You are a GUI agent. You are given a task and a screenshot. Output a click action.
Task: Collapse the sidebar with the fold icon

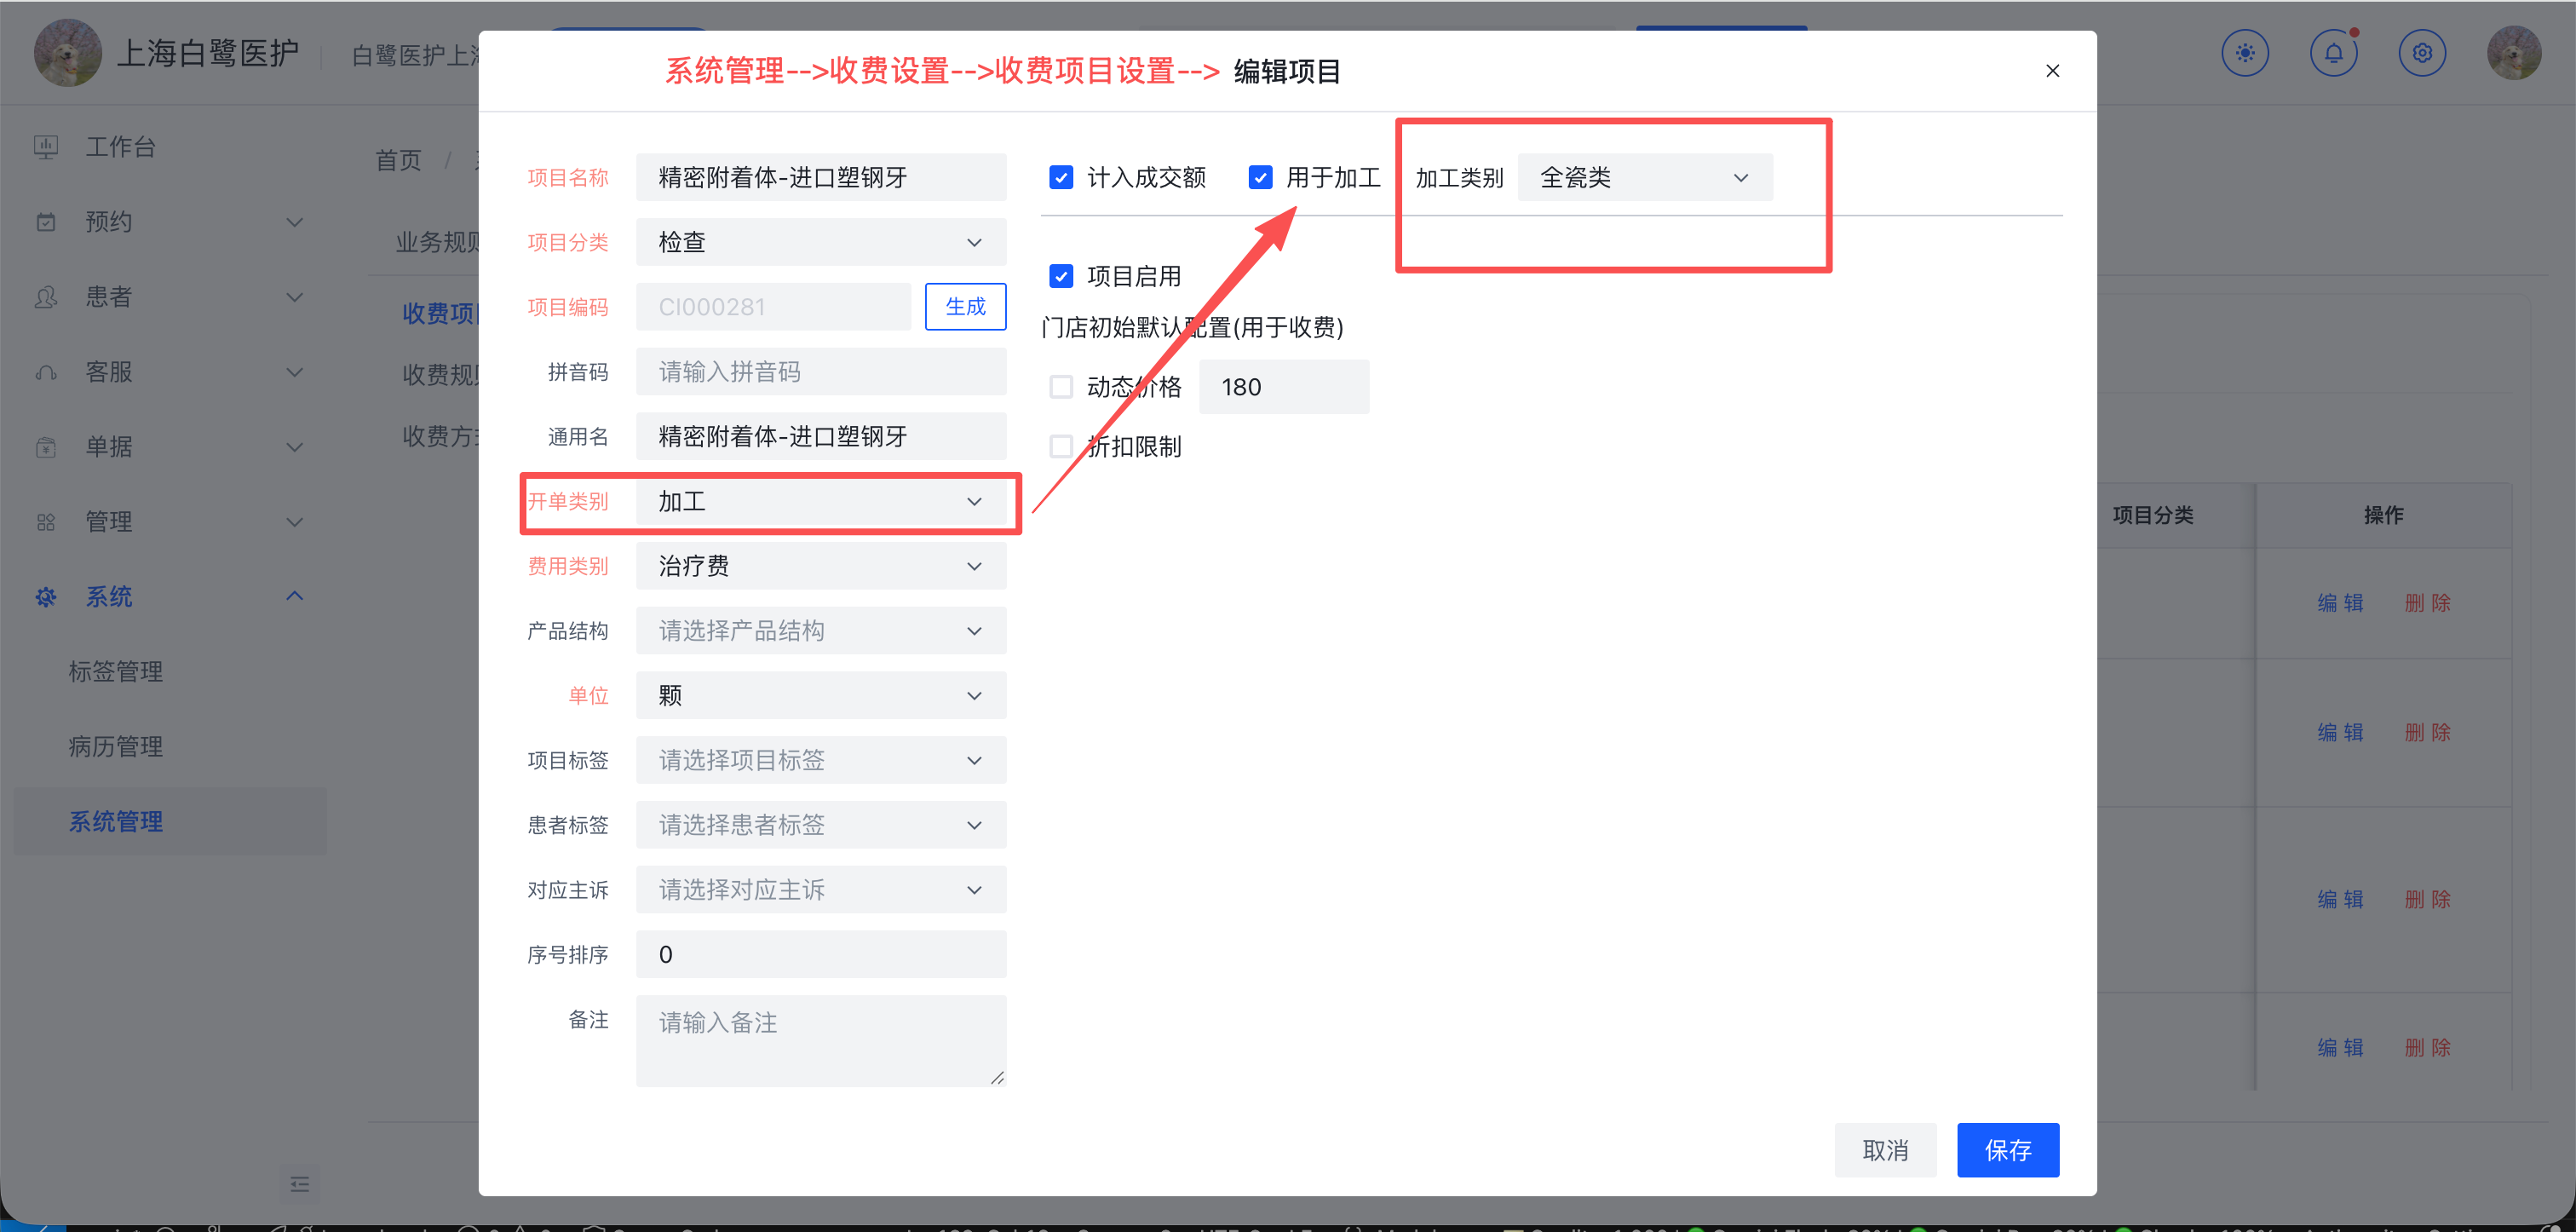pos(299,1184)
